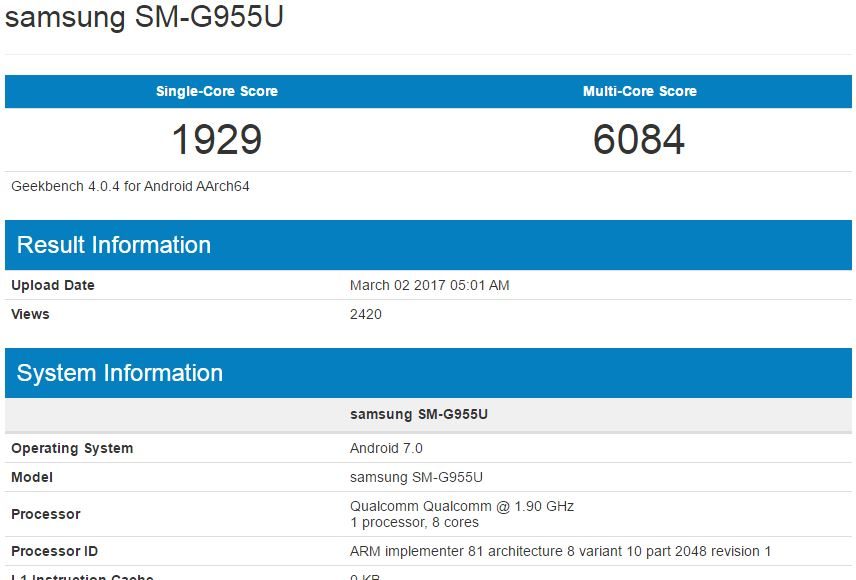This screenshot has height=580, width=856.
Task: Click the ARM implementer 81 processor ID value
Action: point(560,551)
